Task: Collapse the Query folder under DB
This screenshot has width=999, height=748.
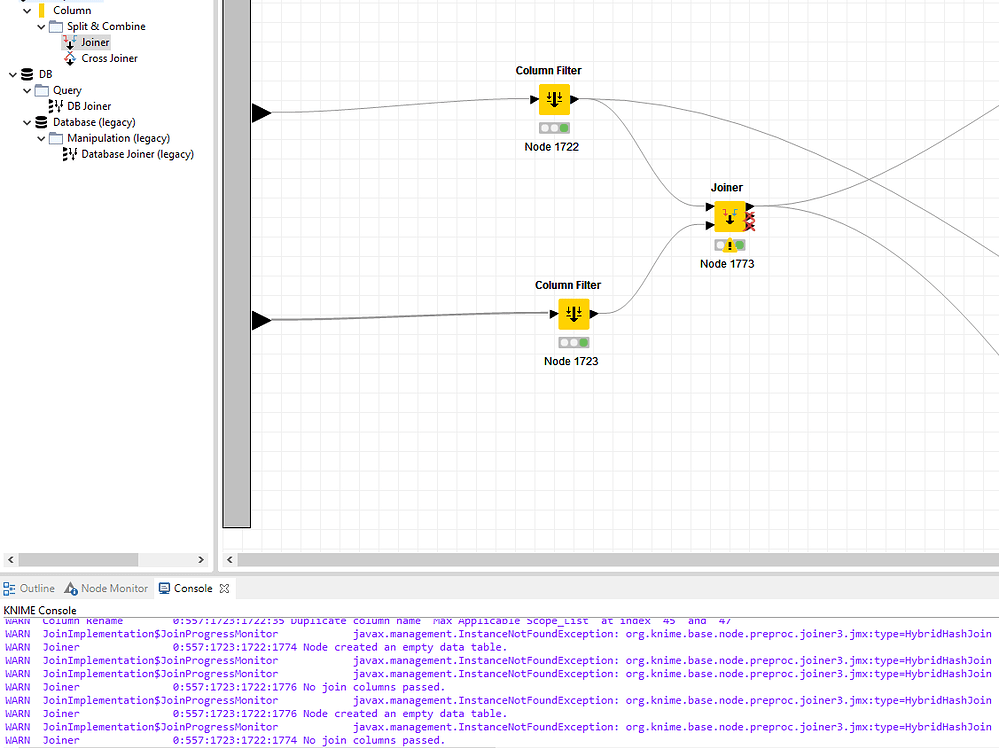Action: [x=26, y=90]
